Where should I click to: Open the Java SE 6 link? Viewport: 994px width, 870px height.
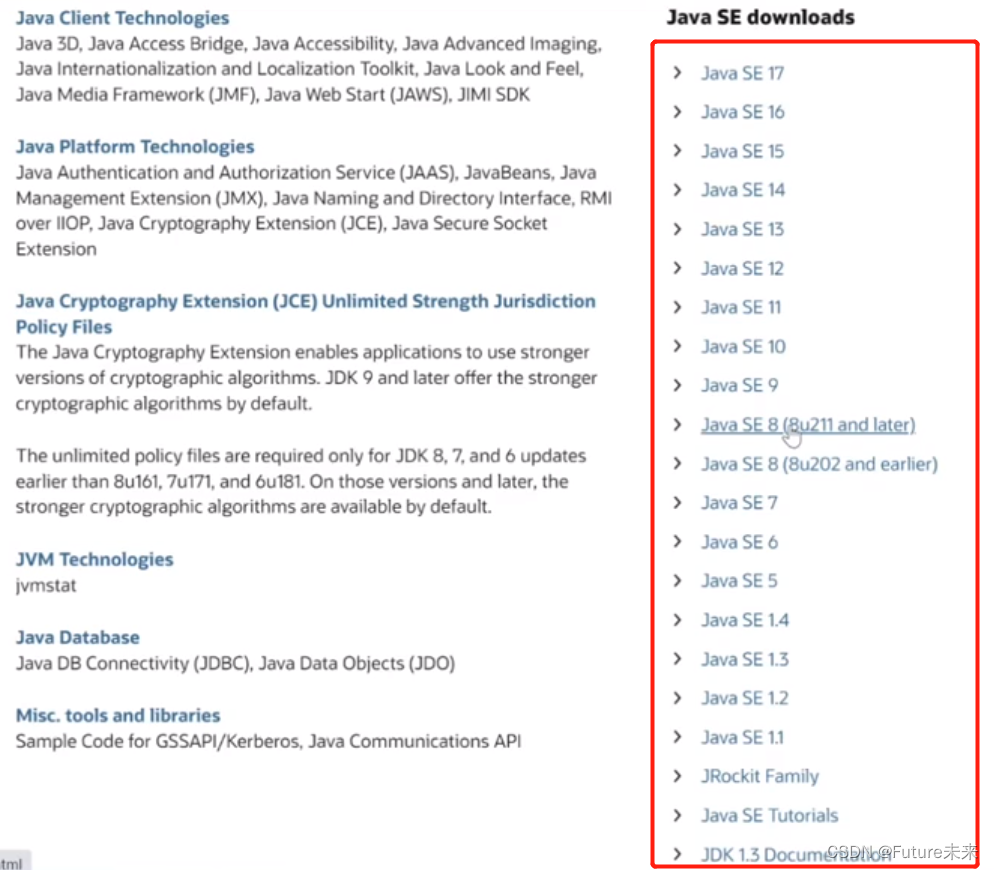(x=739, y=542)
